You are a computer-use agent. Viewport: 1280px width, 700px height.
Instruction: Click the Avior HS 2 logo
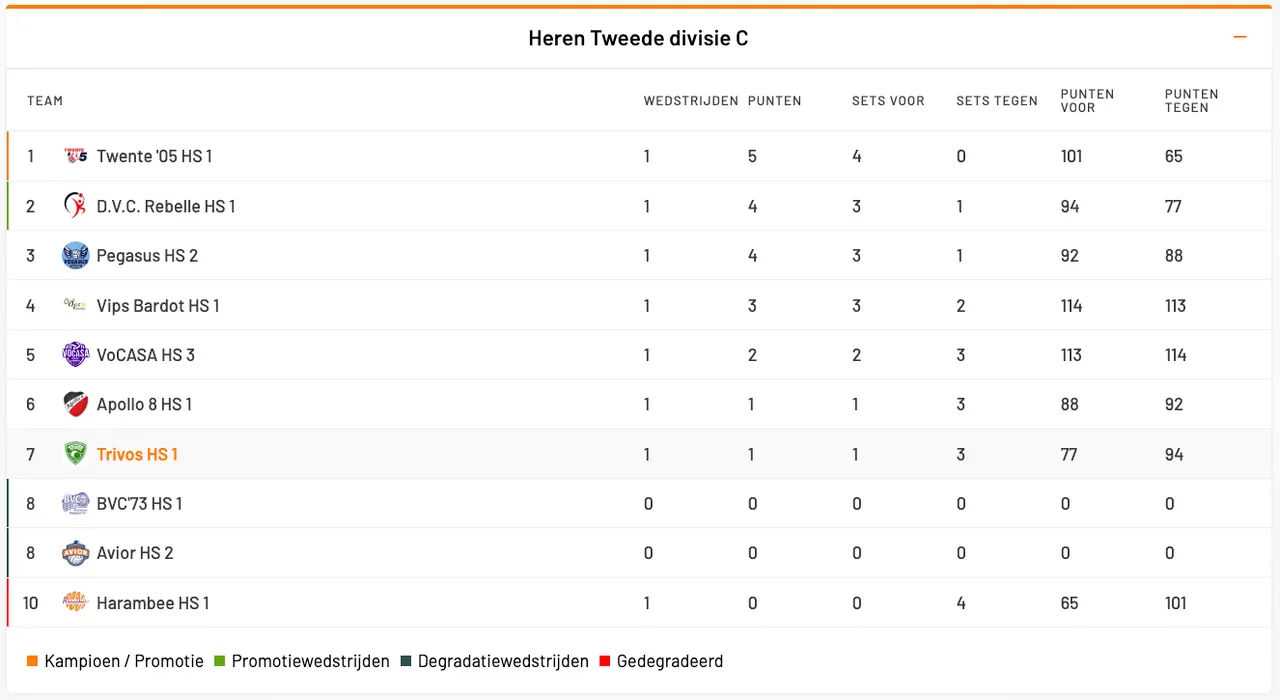(x=76, y=553)
